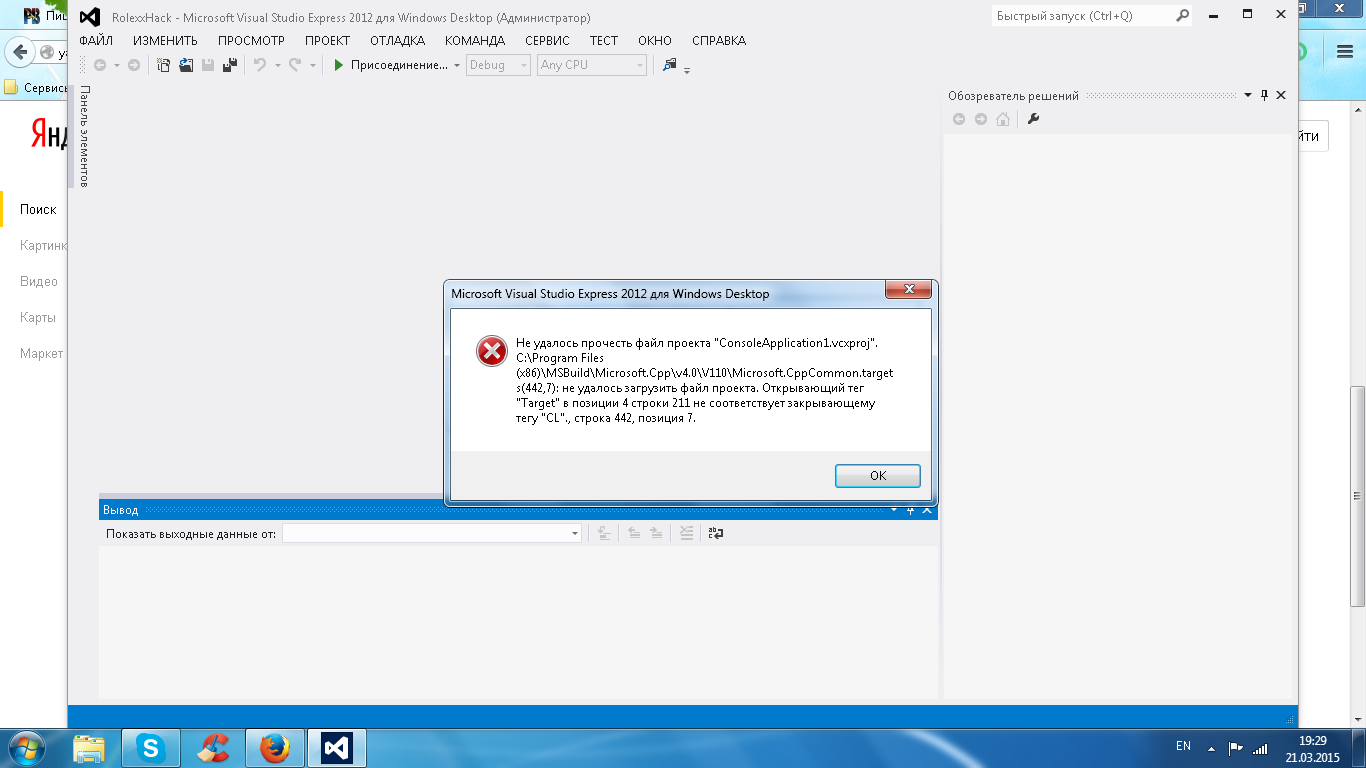Click the Open File toolbar icon

[186, 65]
